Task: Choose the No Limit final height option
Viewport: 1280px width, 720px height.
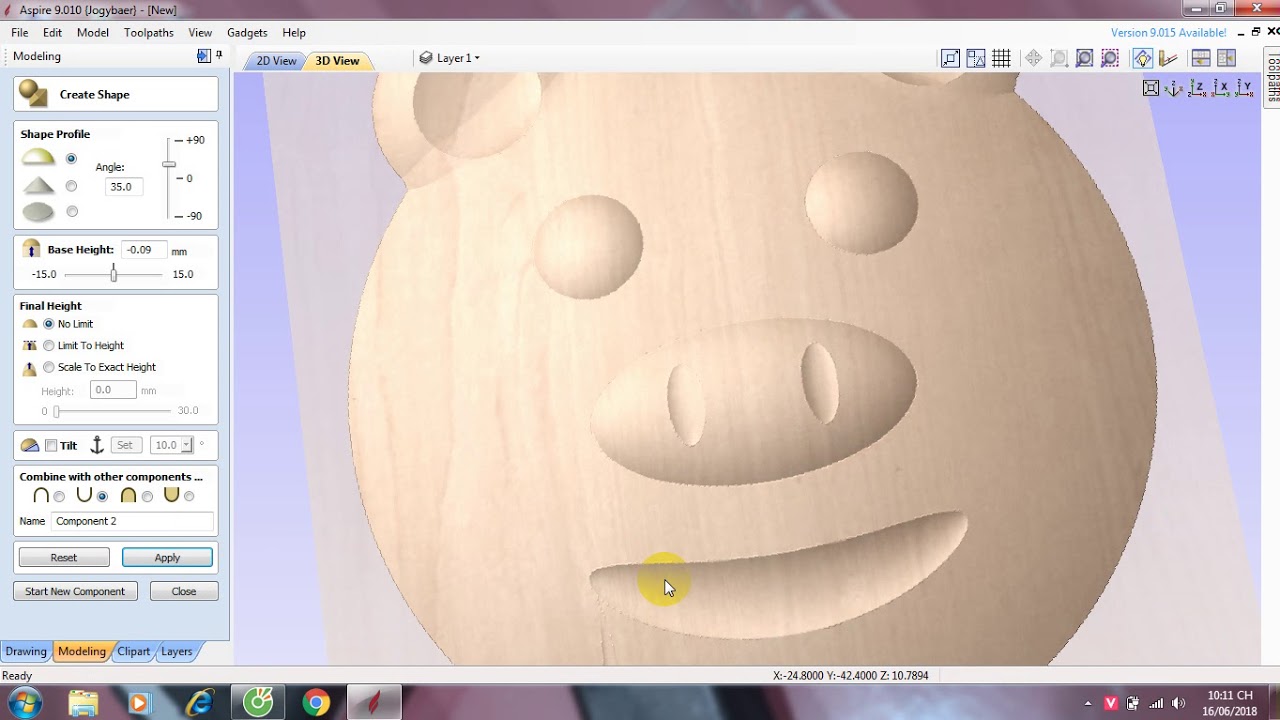Action: 49,324
